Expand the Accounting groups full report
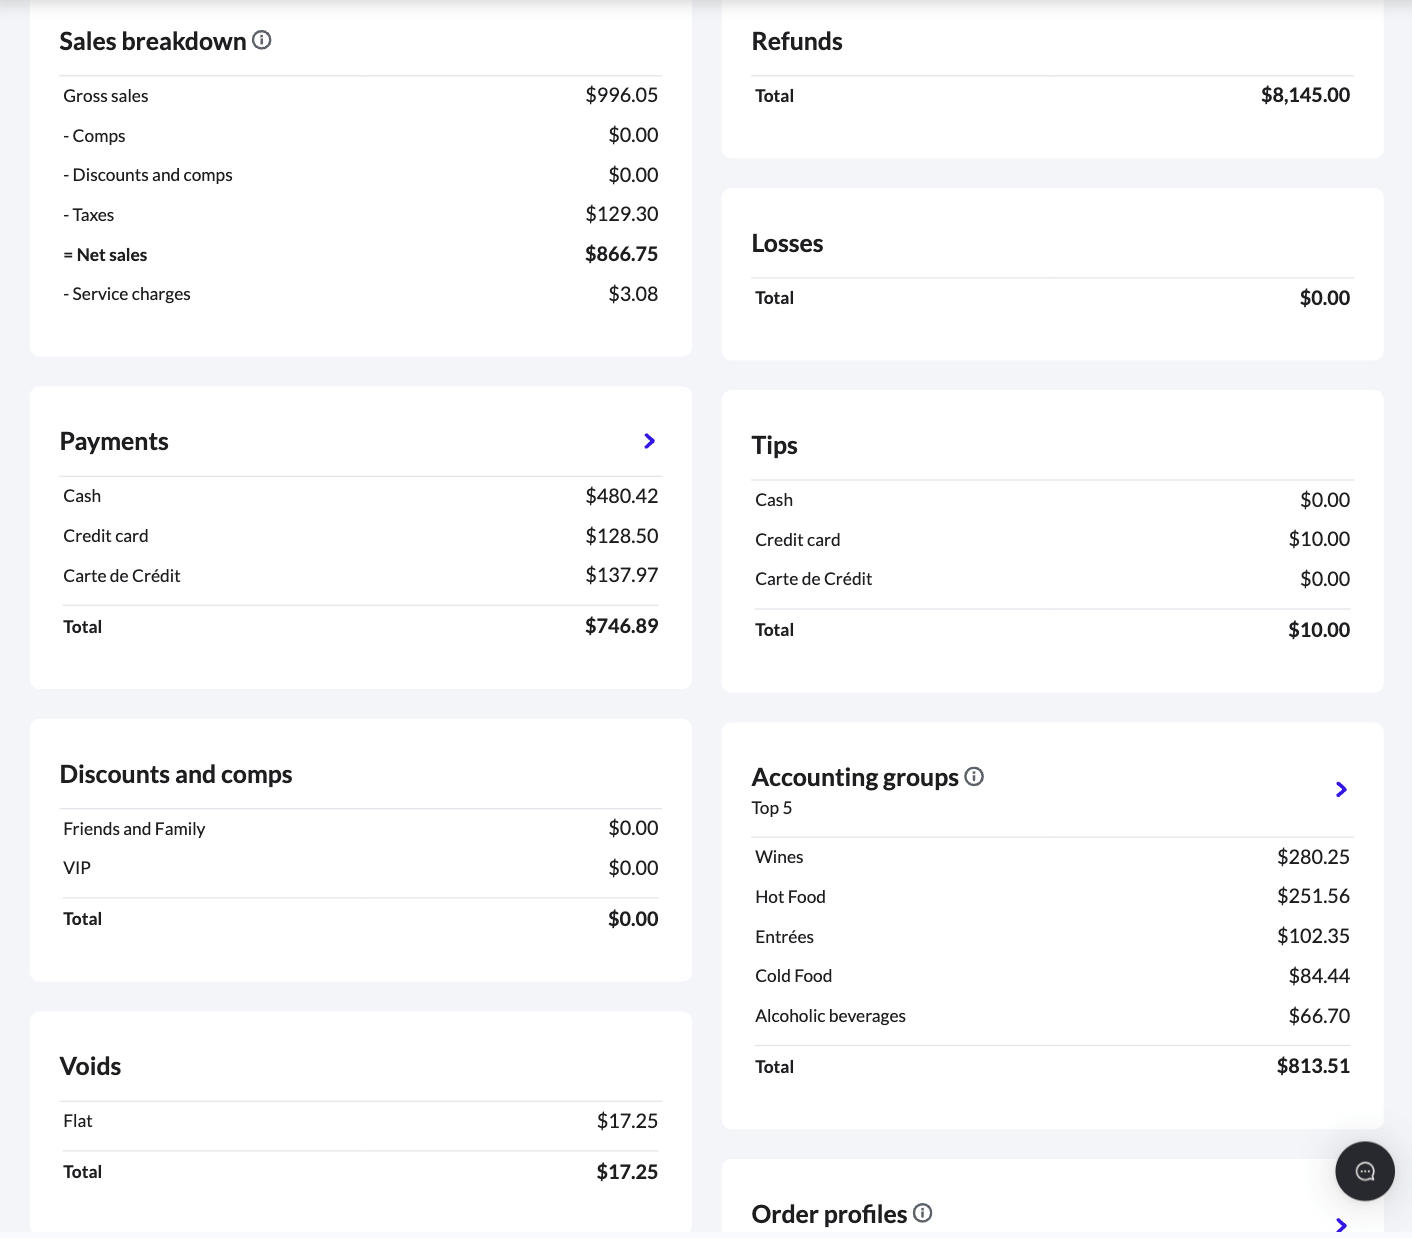The image size is (1412, 1238). (1341, 789)
